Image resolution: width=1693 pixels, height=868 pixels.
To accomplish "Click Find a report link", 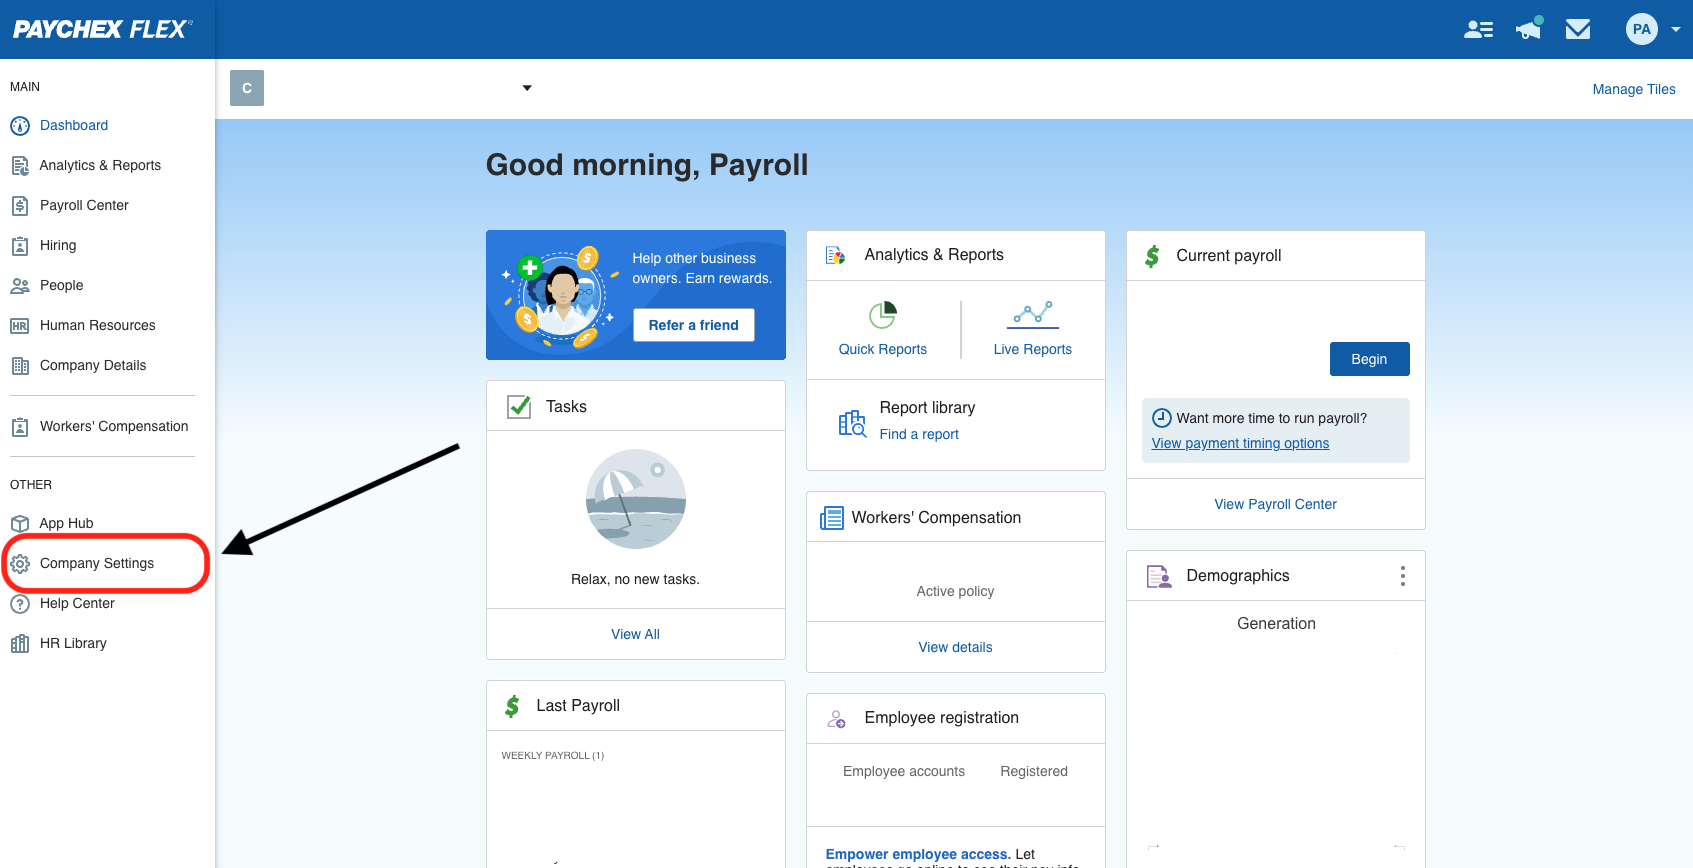I will 919,434.
